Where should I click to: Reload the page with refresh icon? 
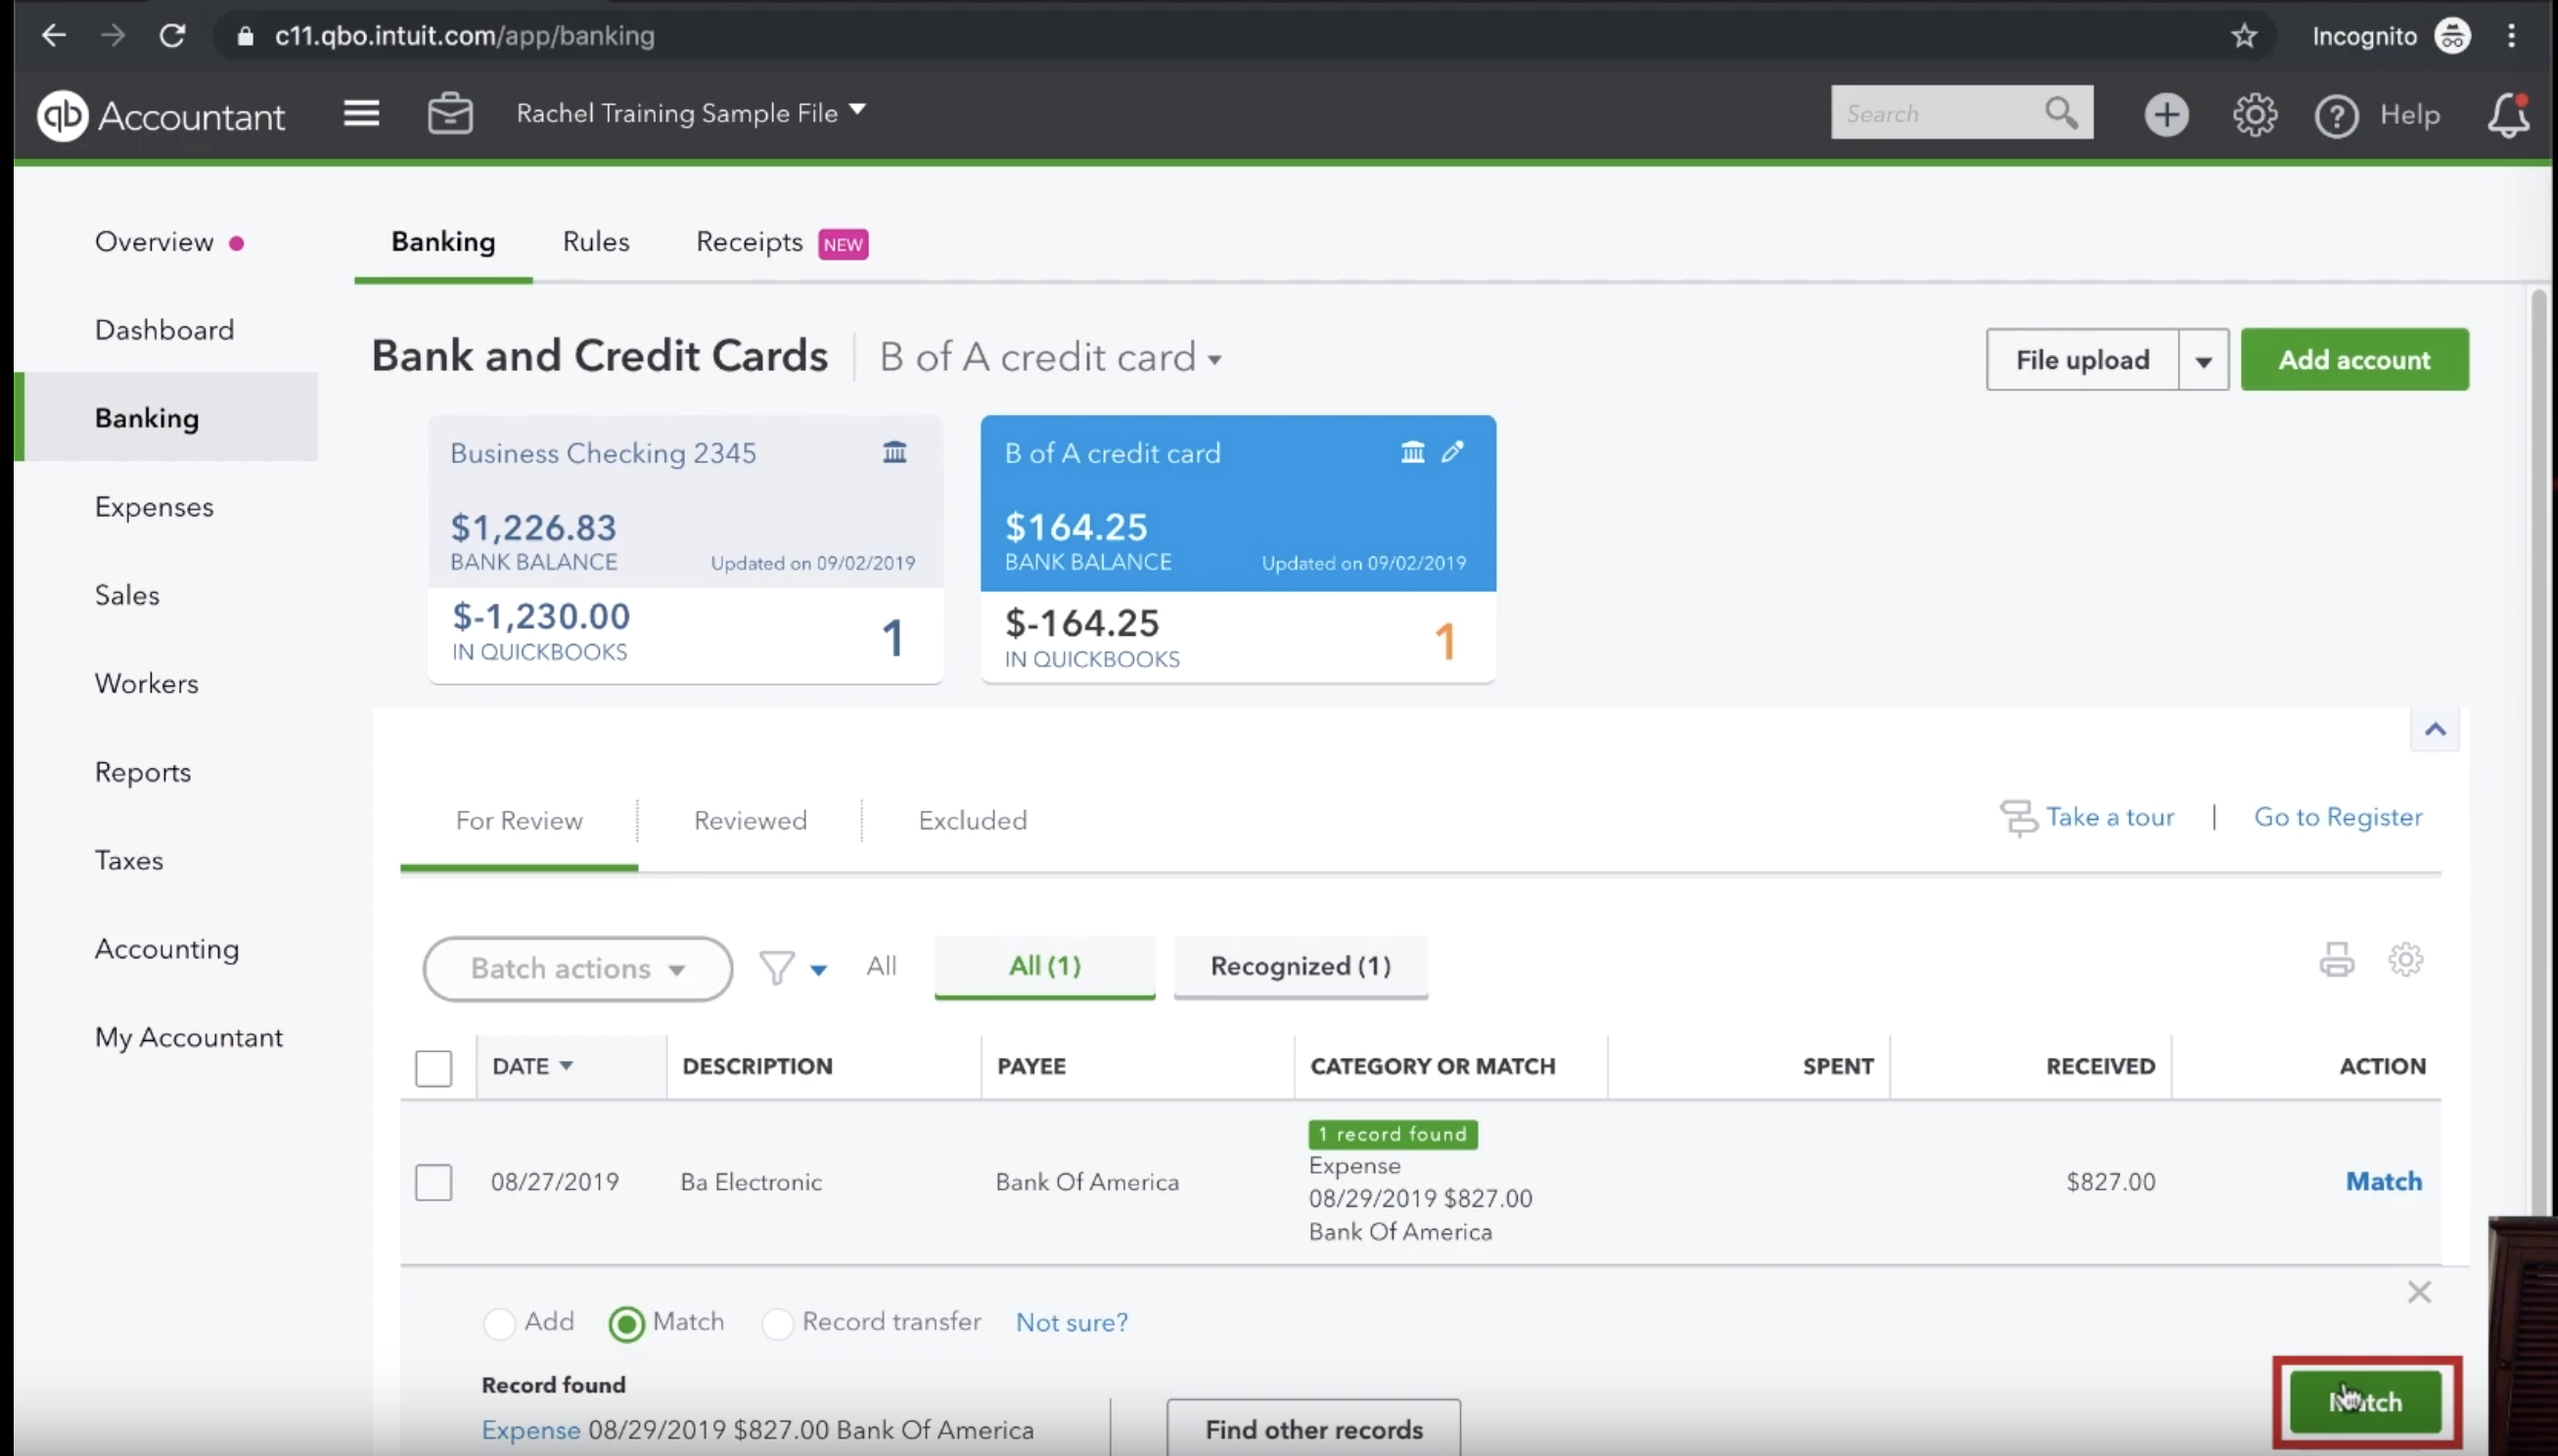172,36
